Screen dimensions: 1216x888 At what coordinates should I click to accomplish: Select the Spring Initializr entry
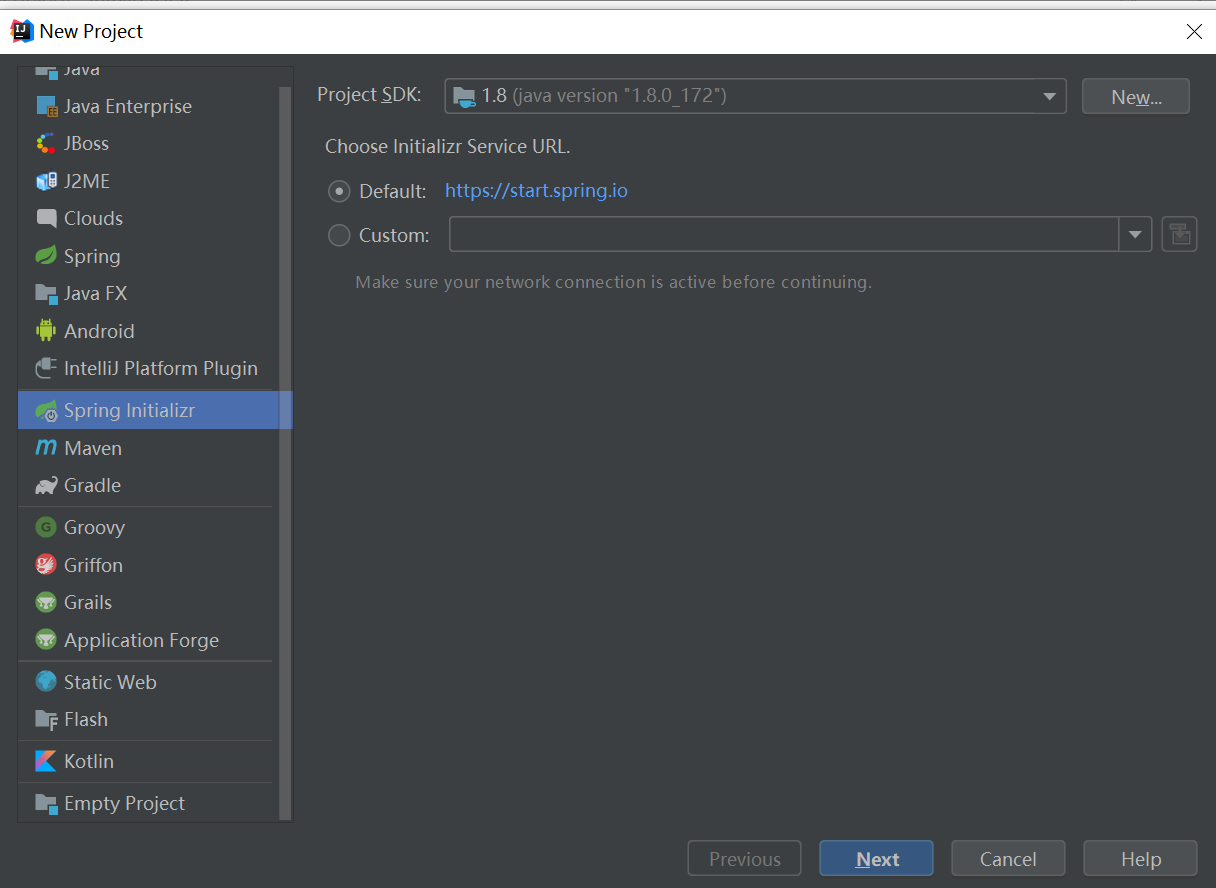click(155, 410)
